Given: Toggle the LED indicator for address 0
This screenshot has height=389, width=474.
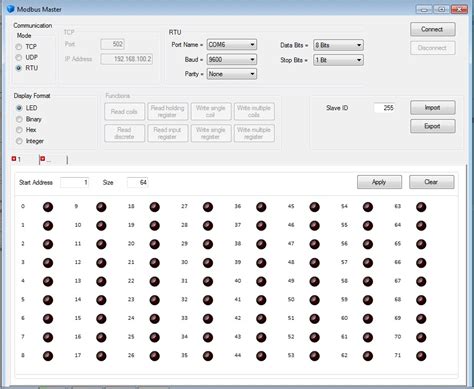Looking at the screenshot, I should pyautogui.click(x=48, y=207).
